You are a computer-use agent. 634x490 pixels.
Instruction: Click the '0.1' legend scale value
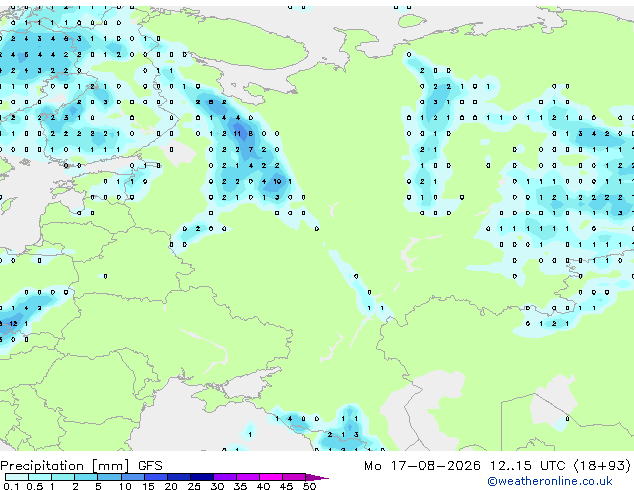[x=11, y=486]
